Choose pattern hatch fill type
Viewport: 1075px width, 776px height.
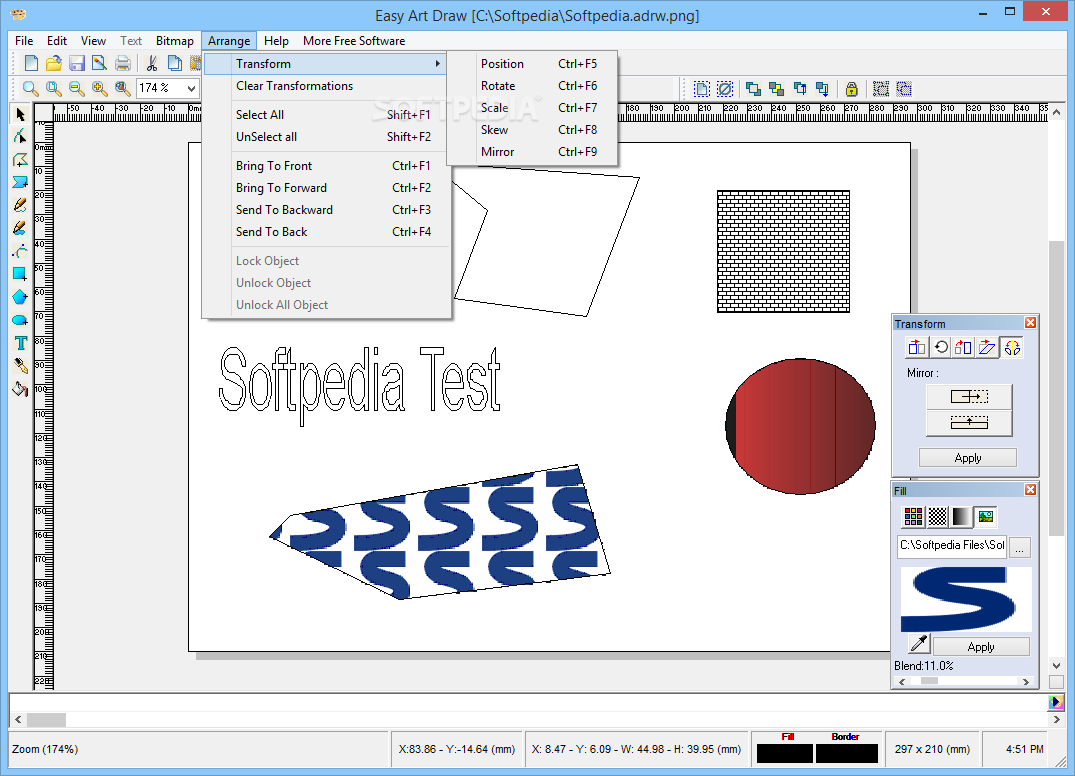(x=937, y=517)
